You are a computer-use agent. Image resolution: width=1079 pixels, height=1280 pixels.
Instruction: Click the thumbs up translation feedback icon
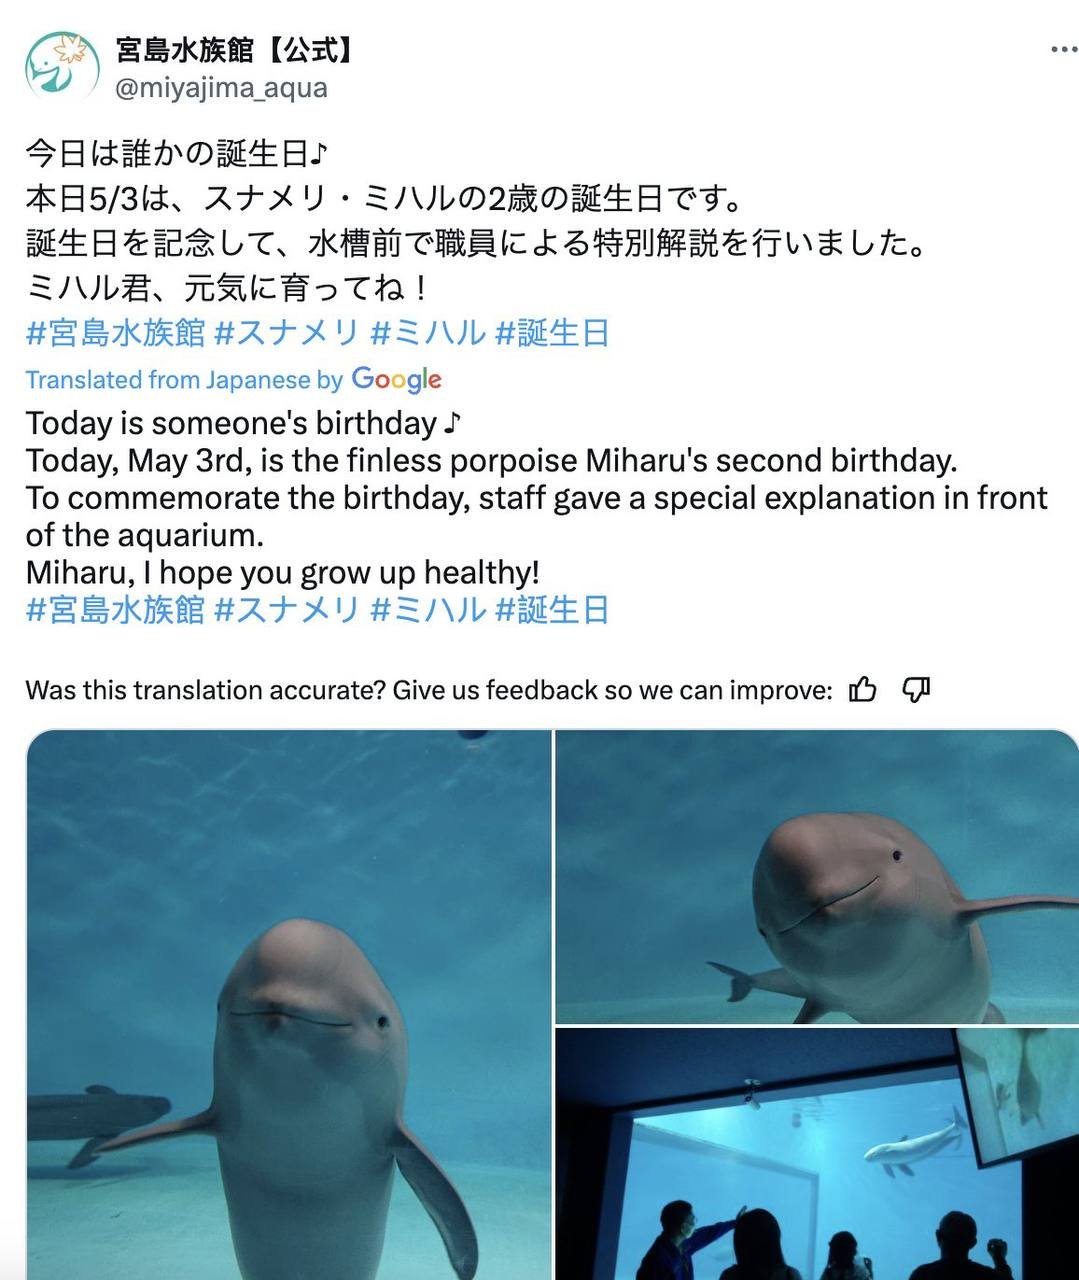click(862, 689)
